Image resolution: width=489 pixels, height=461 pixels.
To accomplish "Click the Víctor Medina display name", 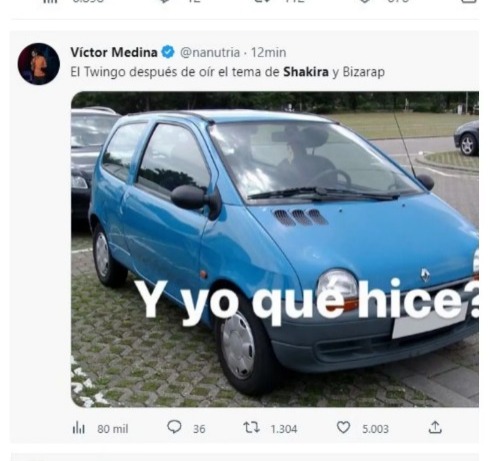I will [114, 52].
